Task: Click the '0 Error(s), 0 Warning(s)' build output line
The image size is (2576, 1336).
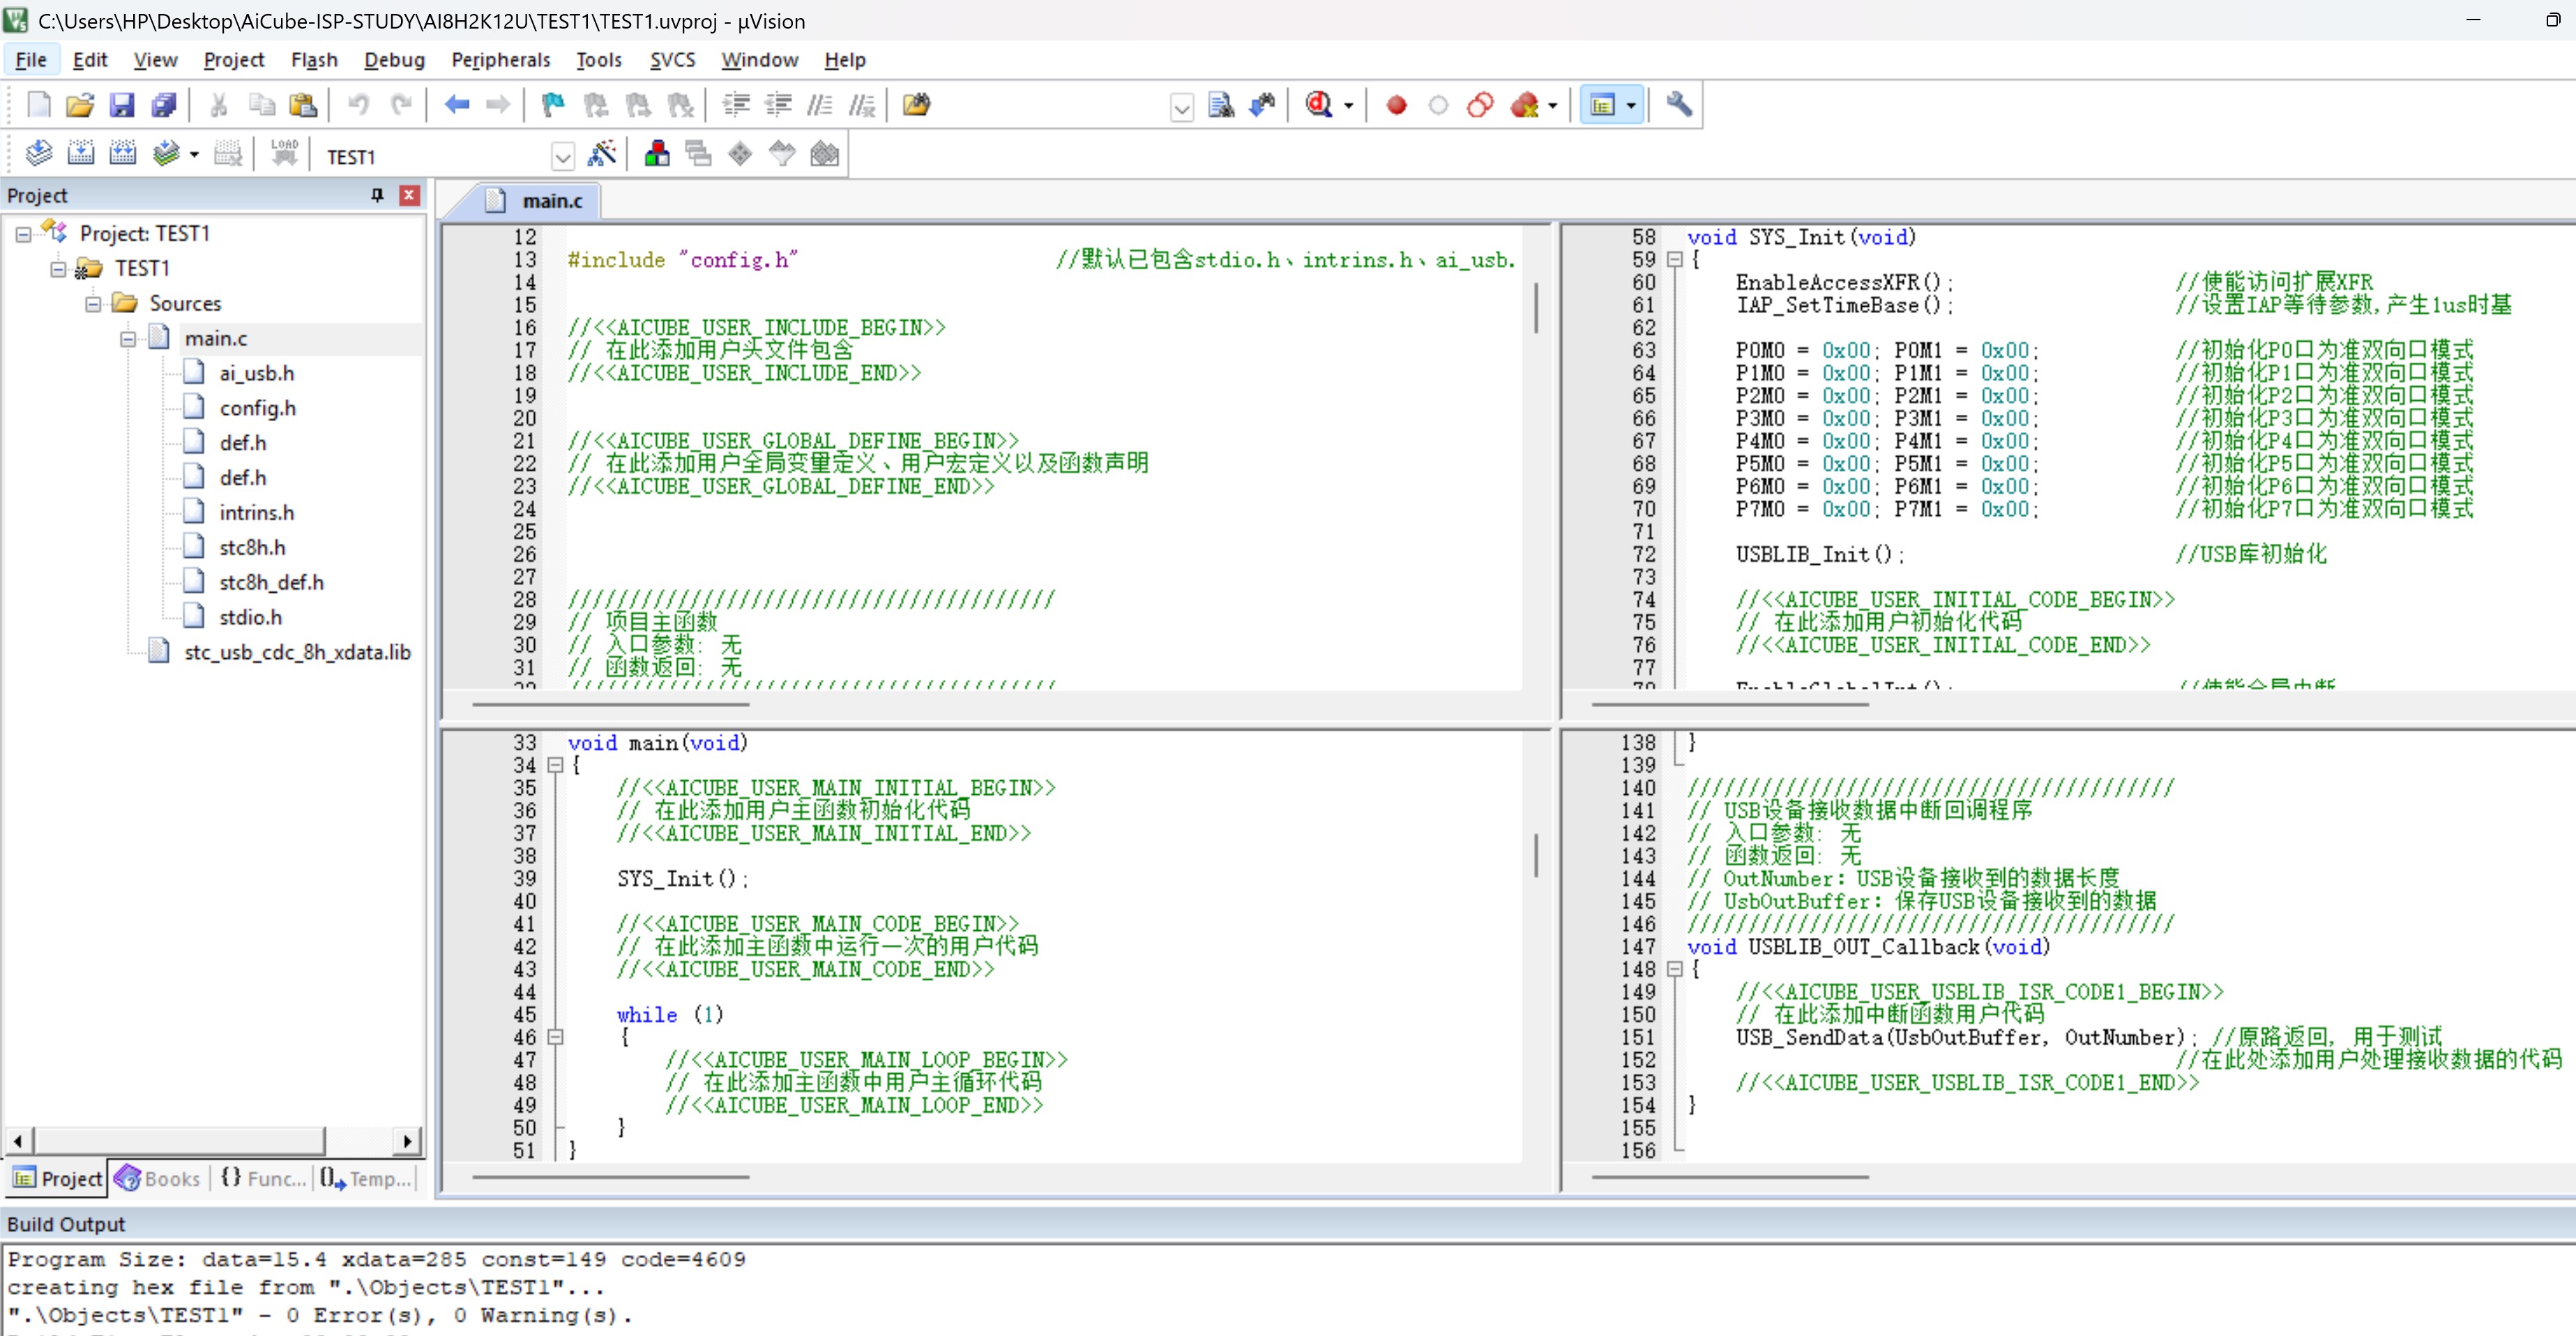Action: pyautogui.click(x=320, y=1315)
